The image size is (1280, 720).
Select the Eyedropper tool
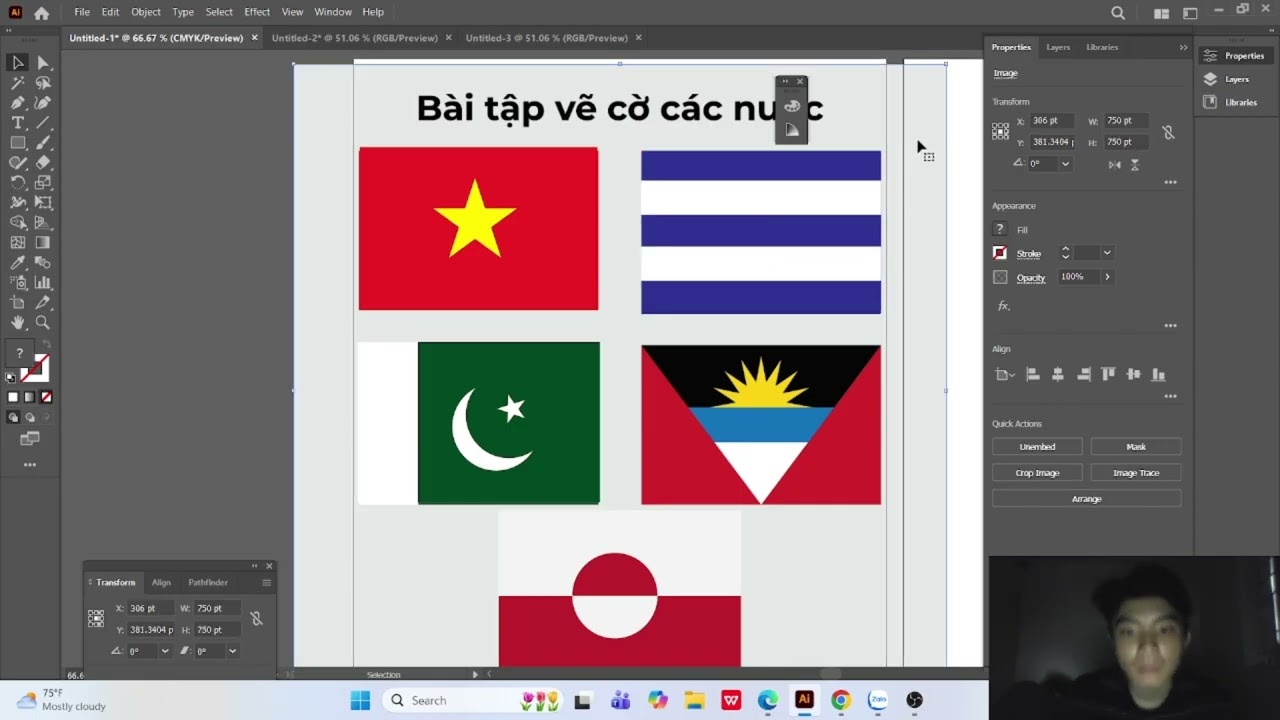click(x=18, y=263)
